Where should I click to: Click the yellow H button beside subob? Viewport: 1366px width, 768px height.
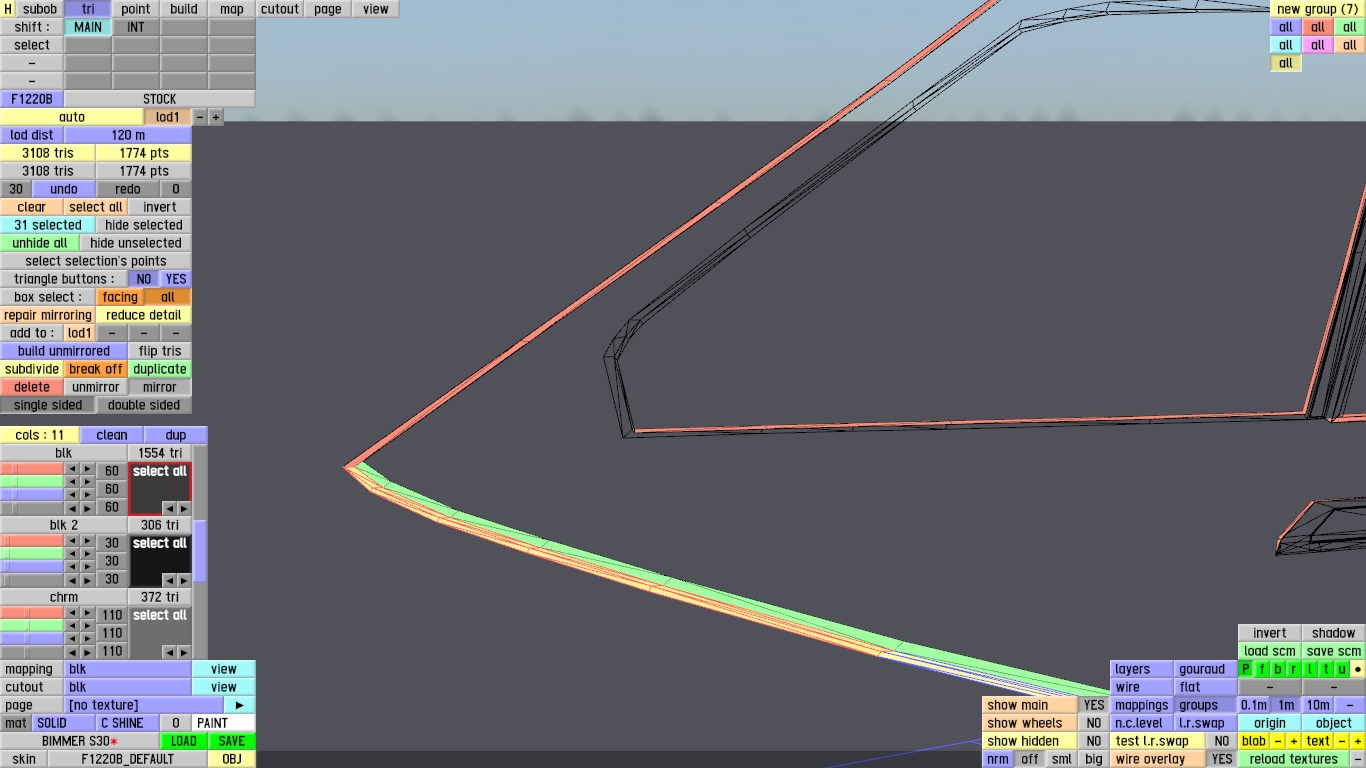[x=8, y=9]
